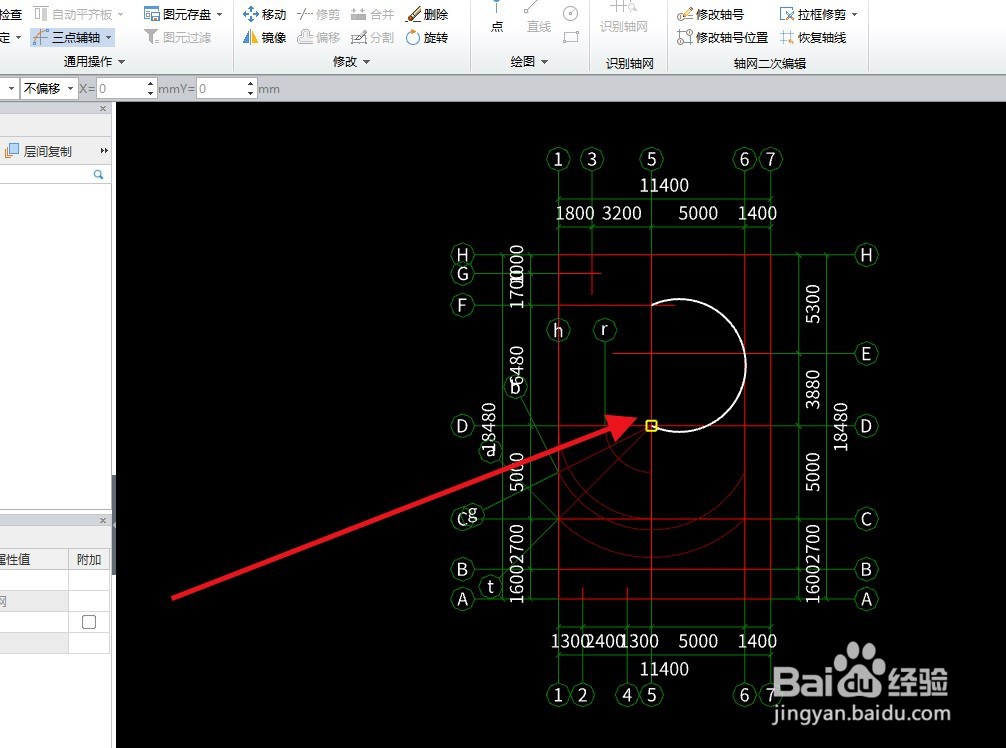Select the 三点辅轴 three-point auxiliary axis tool
The height and width of the screenshot is (748, 1006).
67,37
